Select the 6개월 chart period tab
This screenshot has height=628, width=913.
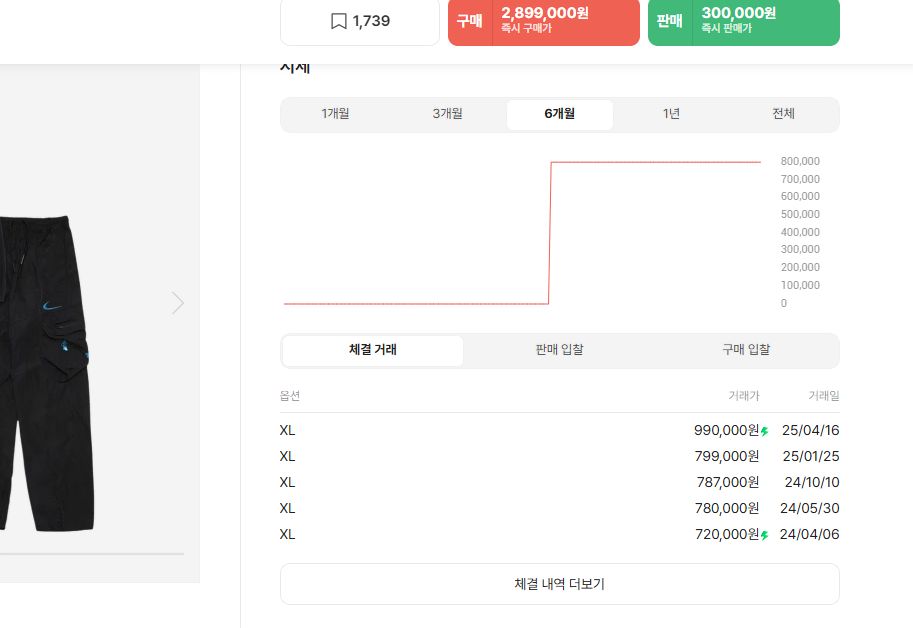coord(560,114)
